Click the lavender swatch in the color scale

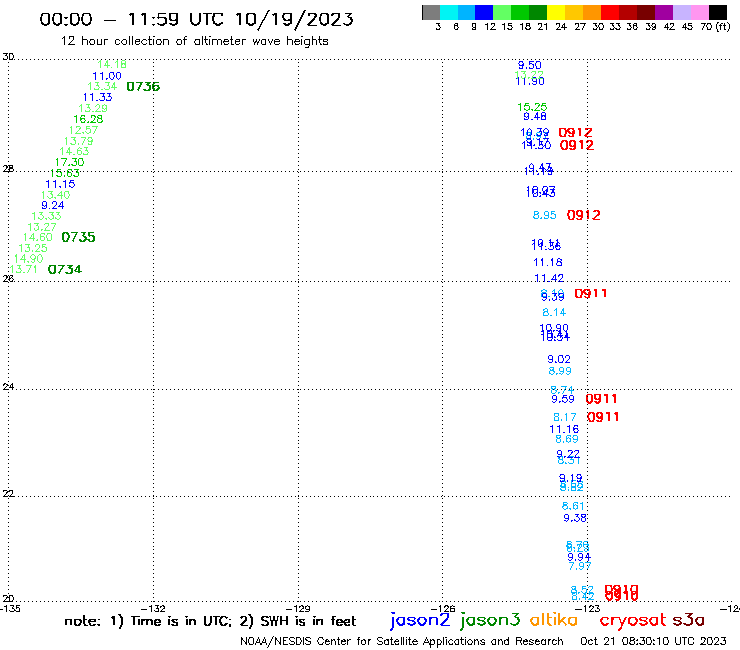(x=681, y=12)
